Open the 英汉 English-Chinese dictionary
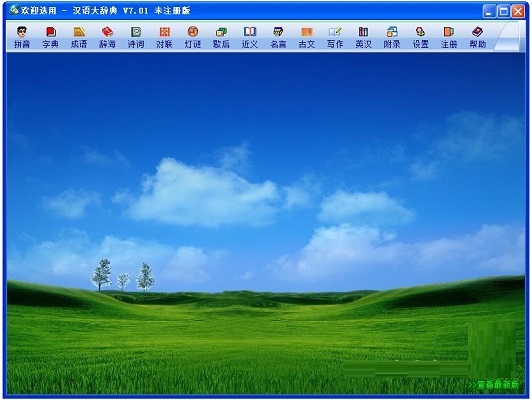This screenshot has height=400, width=532. [363, 37]
